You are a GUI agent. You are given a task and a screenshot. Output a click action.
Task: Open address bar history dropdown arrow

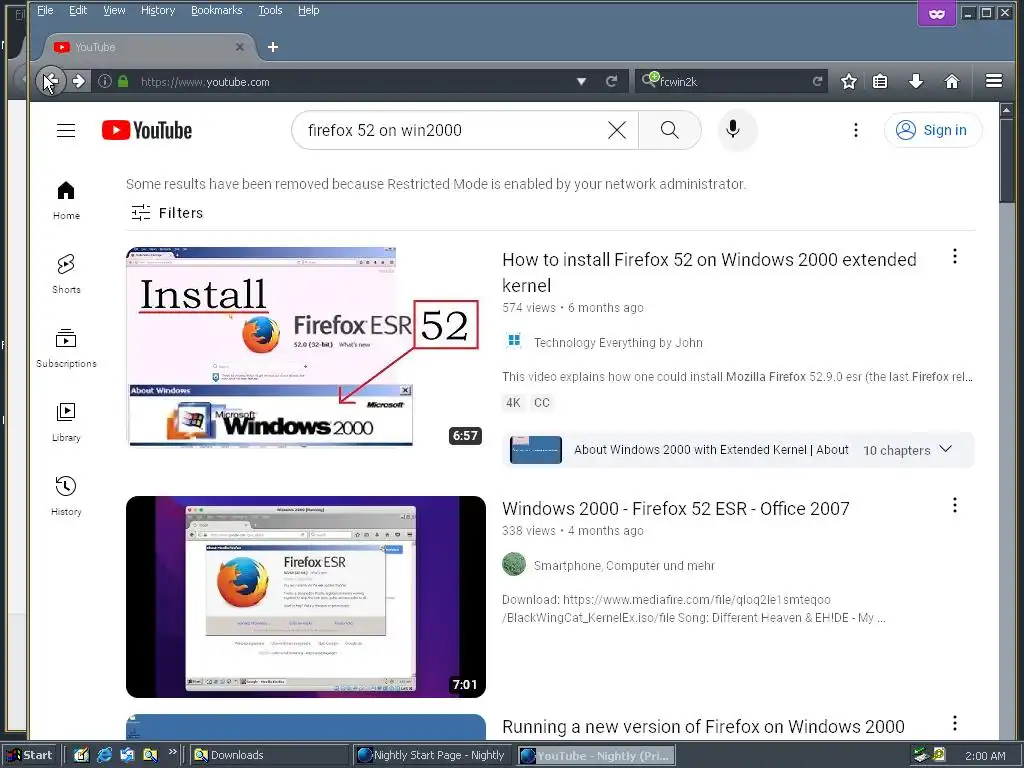pos(581,82)
